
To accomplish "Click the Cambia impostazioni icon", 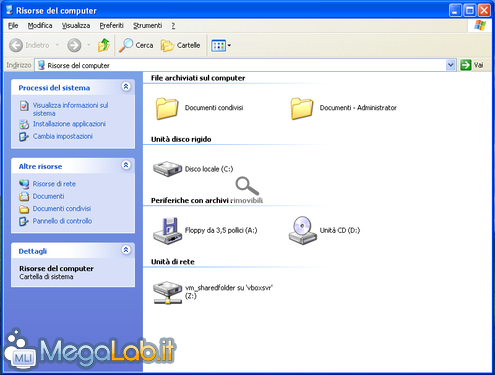I will click(x=24, y=136).
